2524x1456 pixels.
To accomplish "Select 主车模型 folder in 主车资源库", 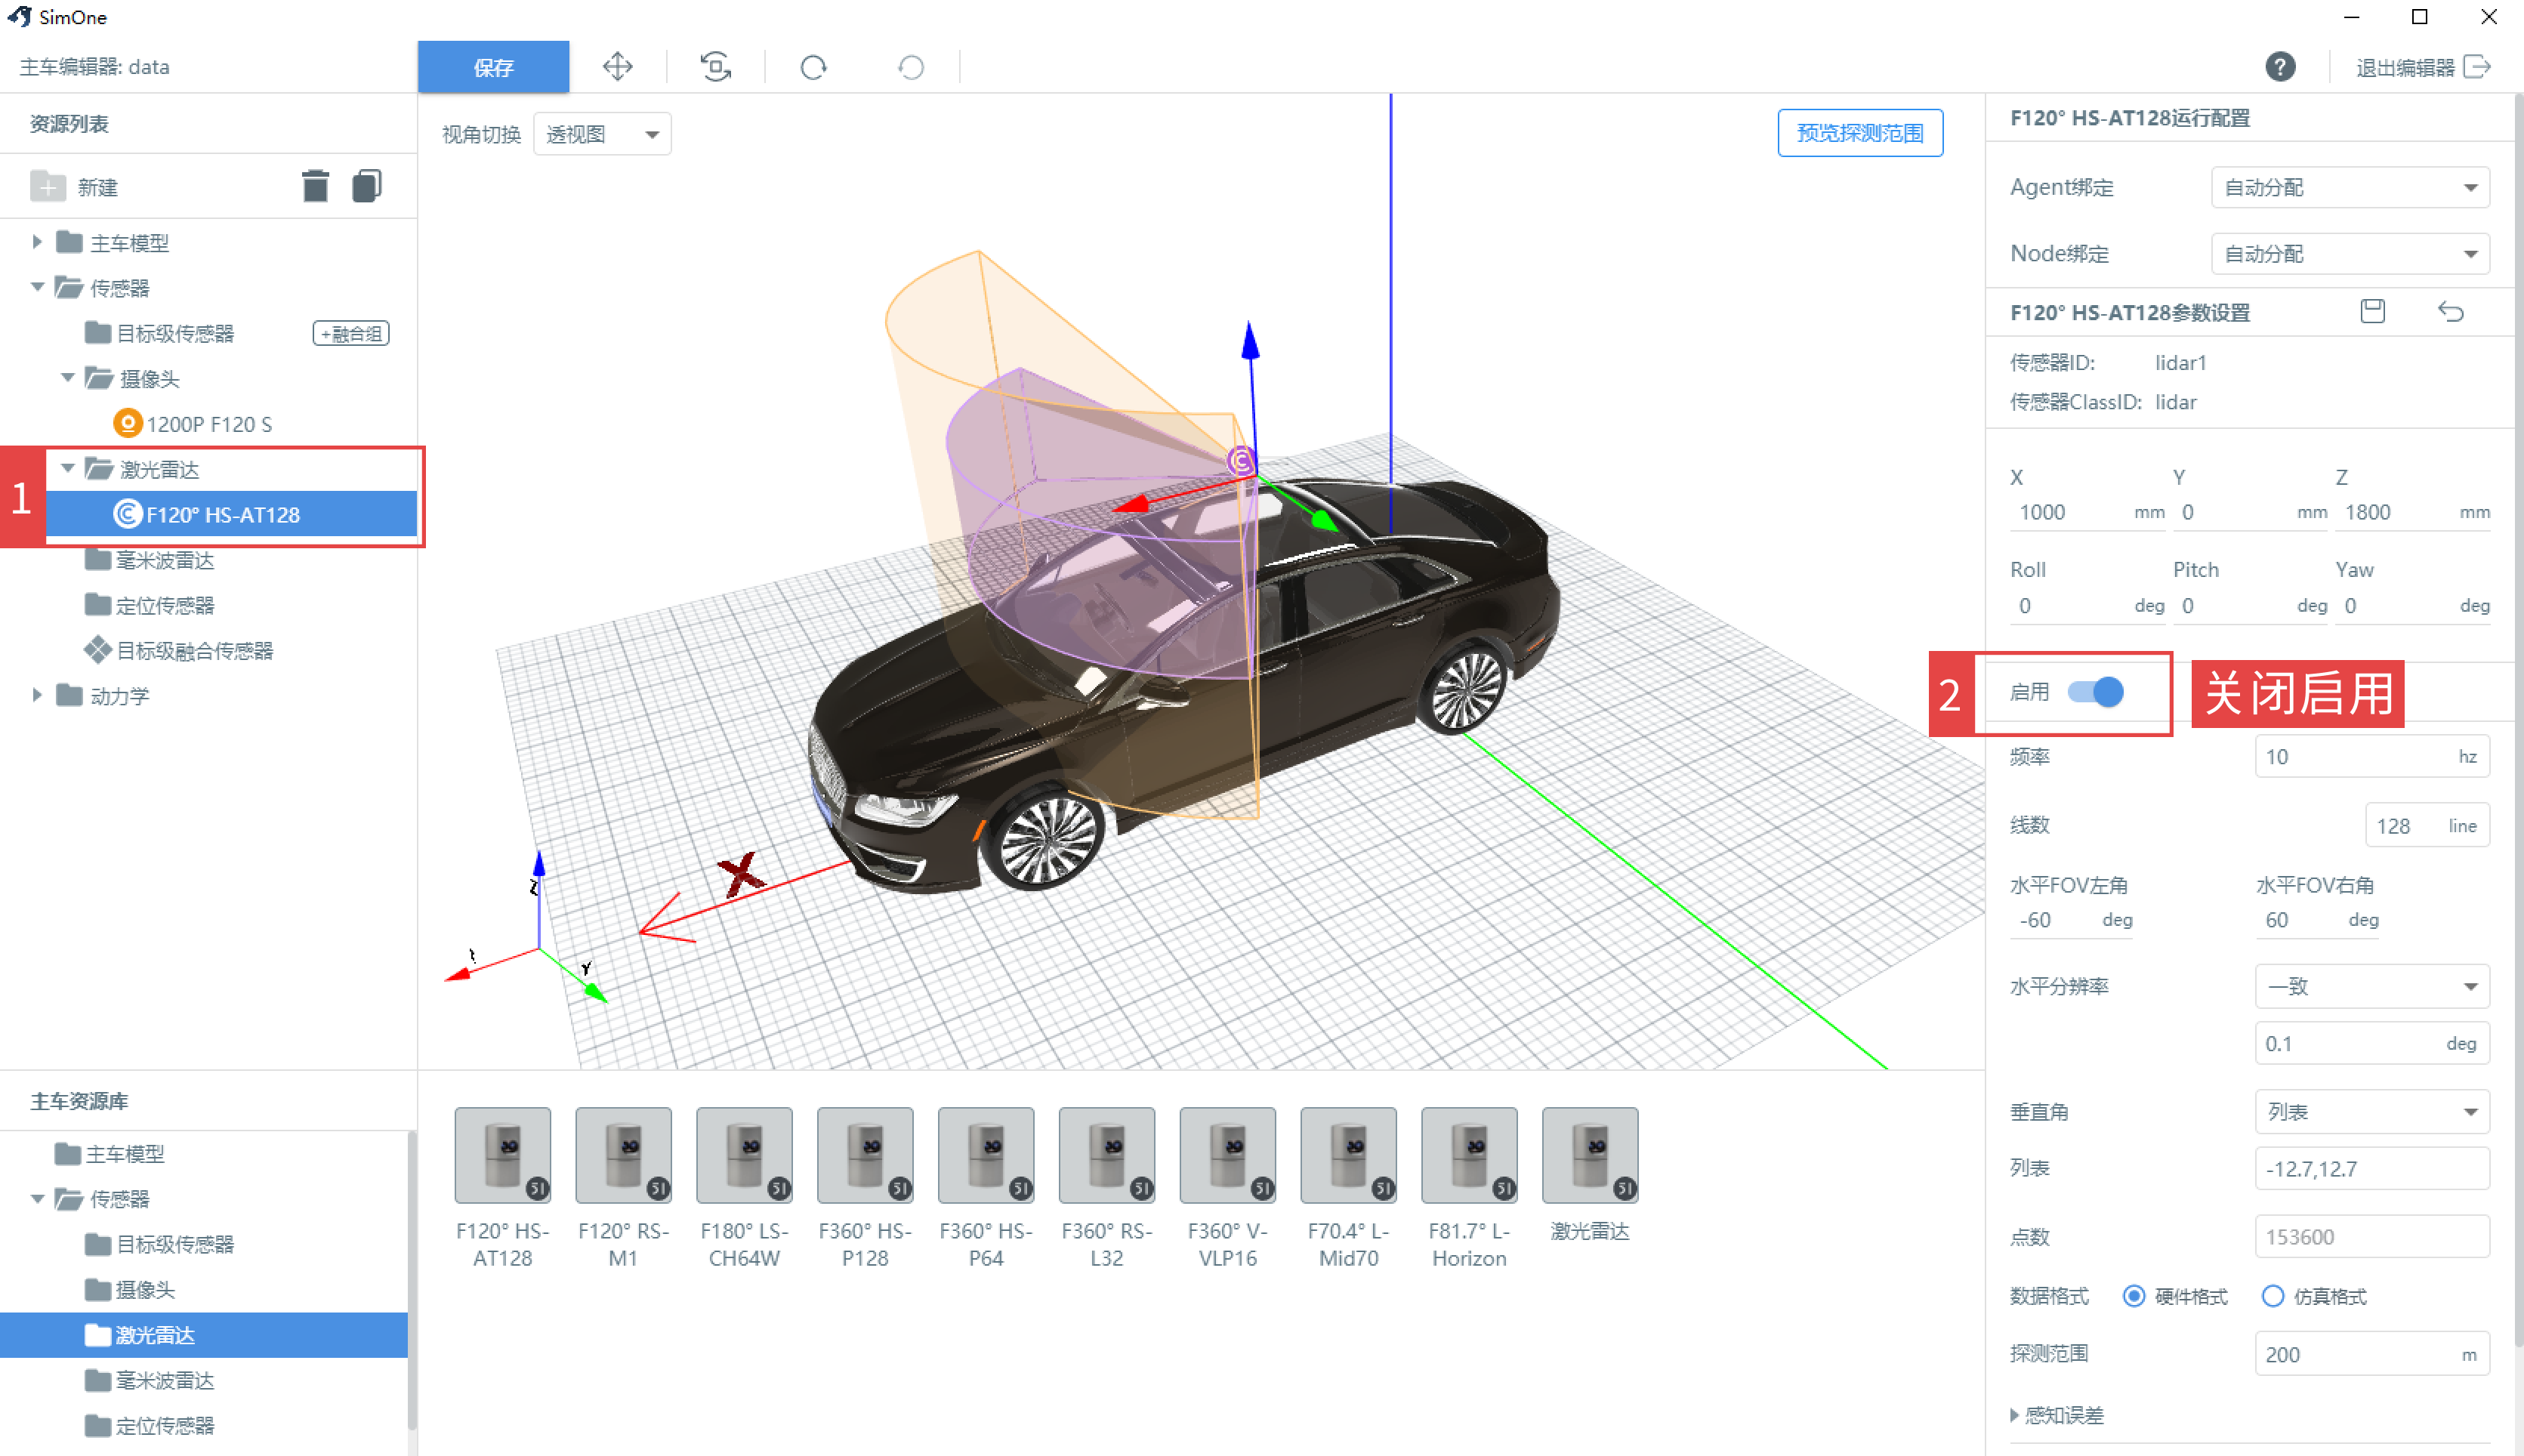I will tap(110, 1153).
